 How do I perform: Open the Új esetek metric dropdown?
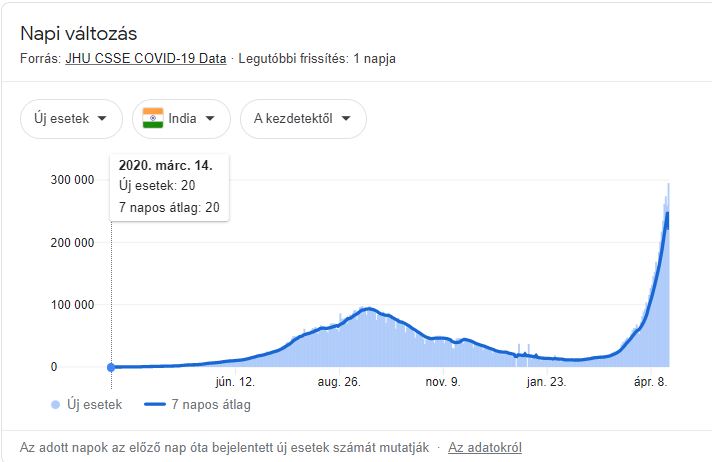click(x=70, y=119)
